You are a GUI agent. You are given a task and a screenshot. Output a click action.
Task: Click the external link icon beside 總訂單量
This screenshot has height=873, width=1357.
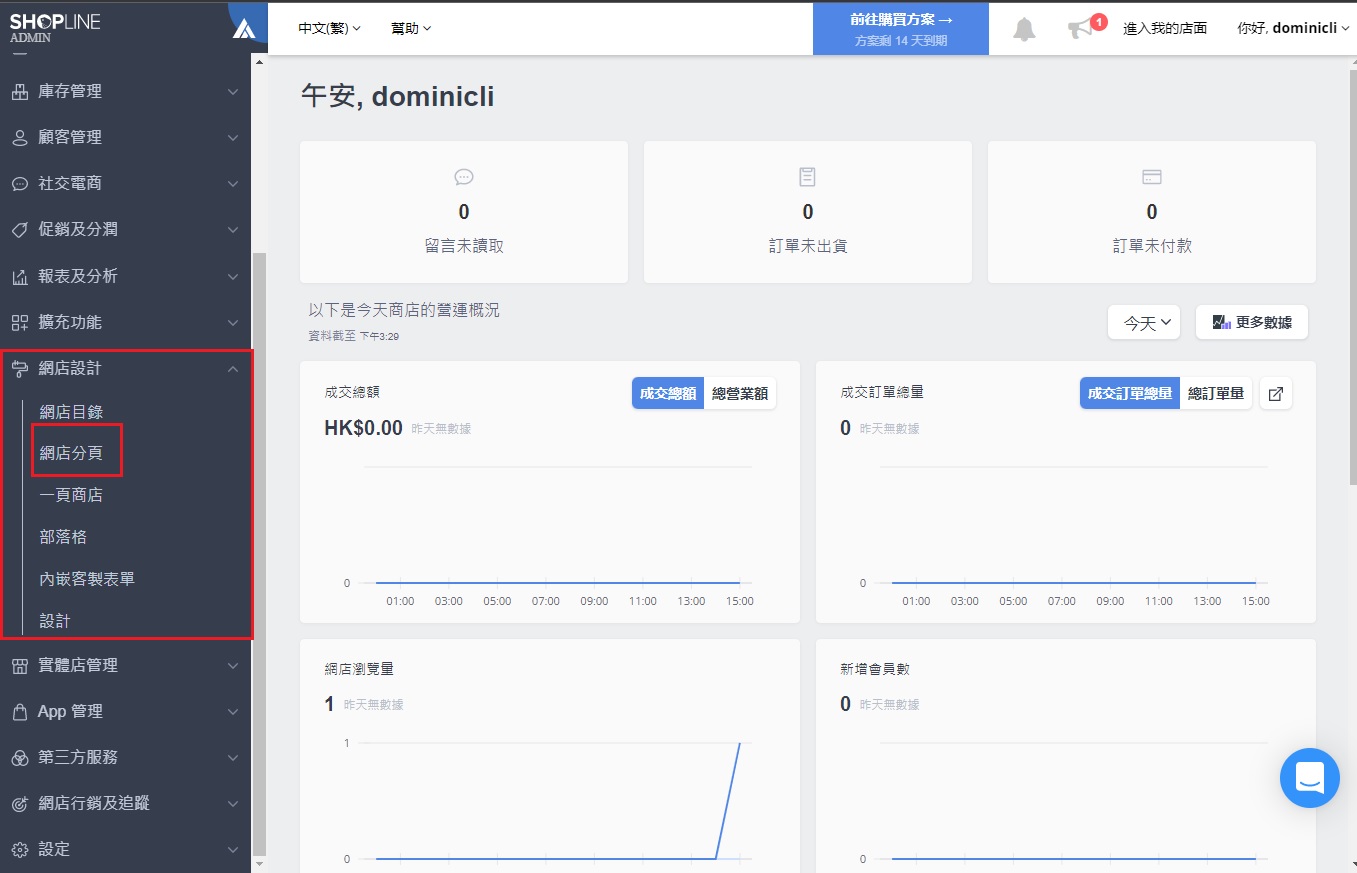1275,394
